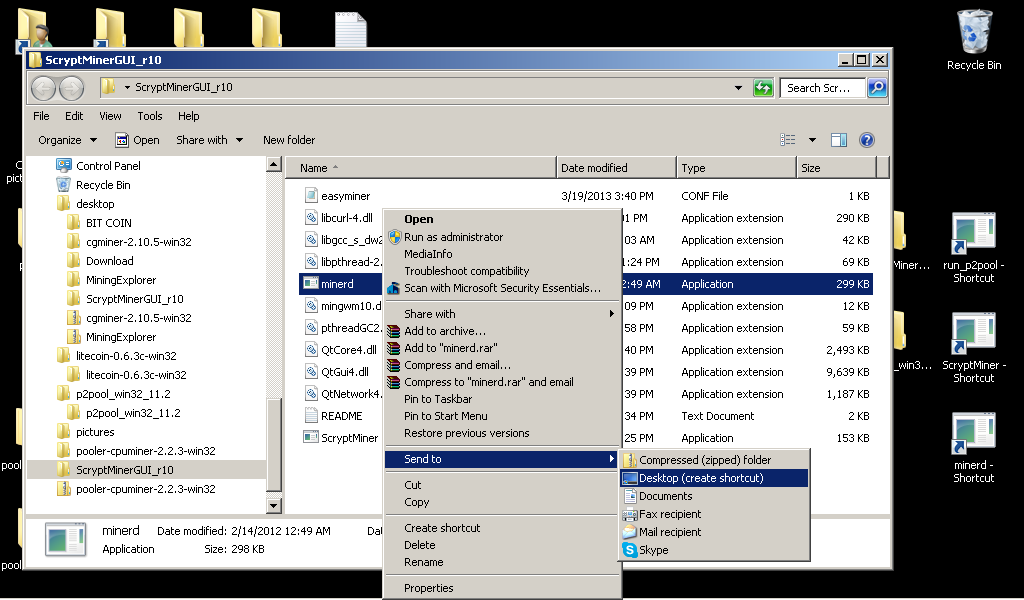This screenshot has width=1024, height=600.
Task: Click navigation pane scroll down arrow
Action: pos(274,505)
